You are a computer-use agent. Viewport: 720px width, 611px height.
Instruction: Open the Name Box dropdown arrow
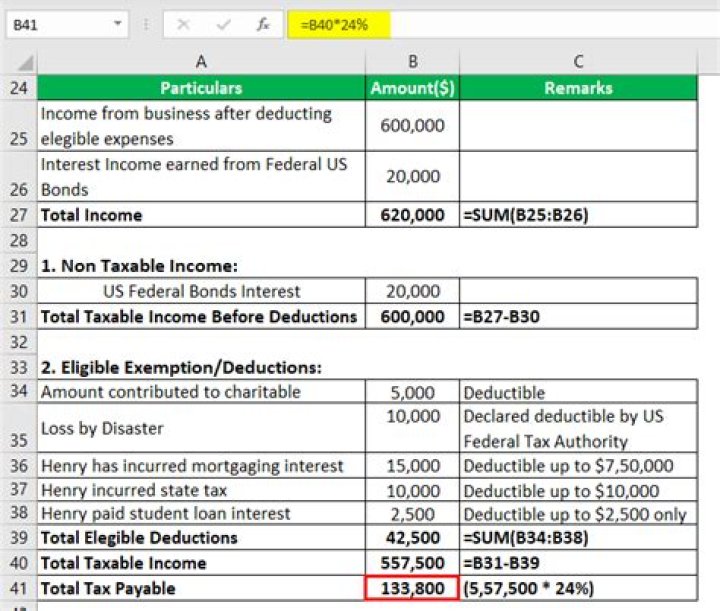click(x=120, y=24)
